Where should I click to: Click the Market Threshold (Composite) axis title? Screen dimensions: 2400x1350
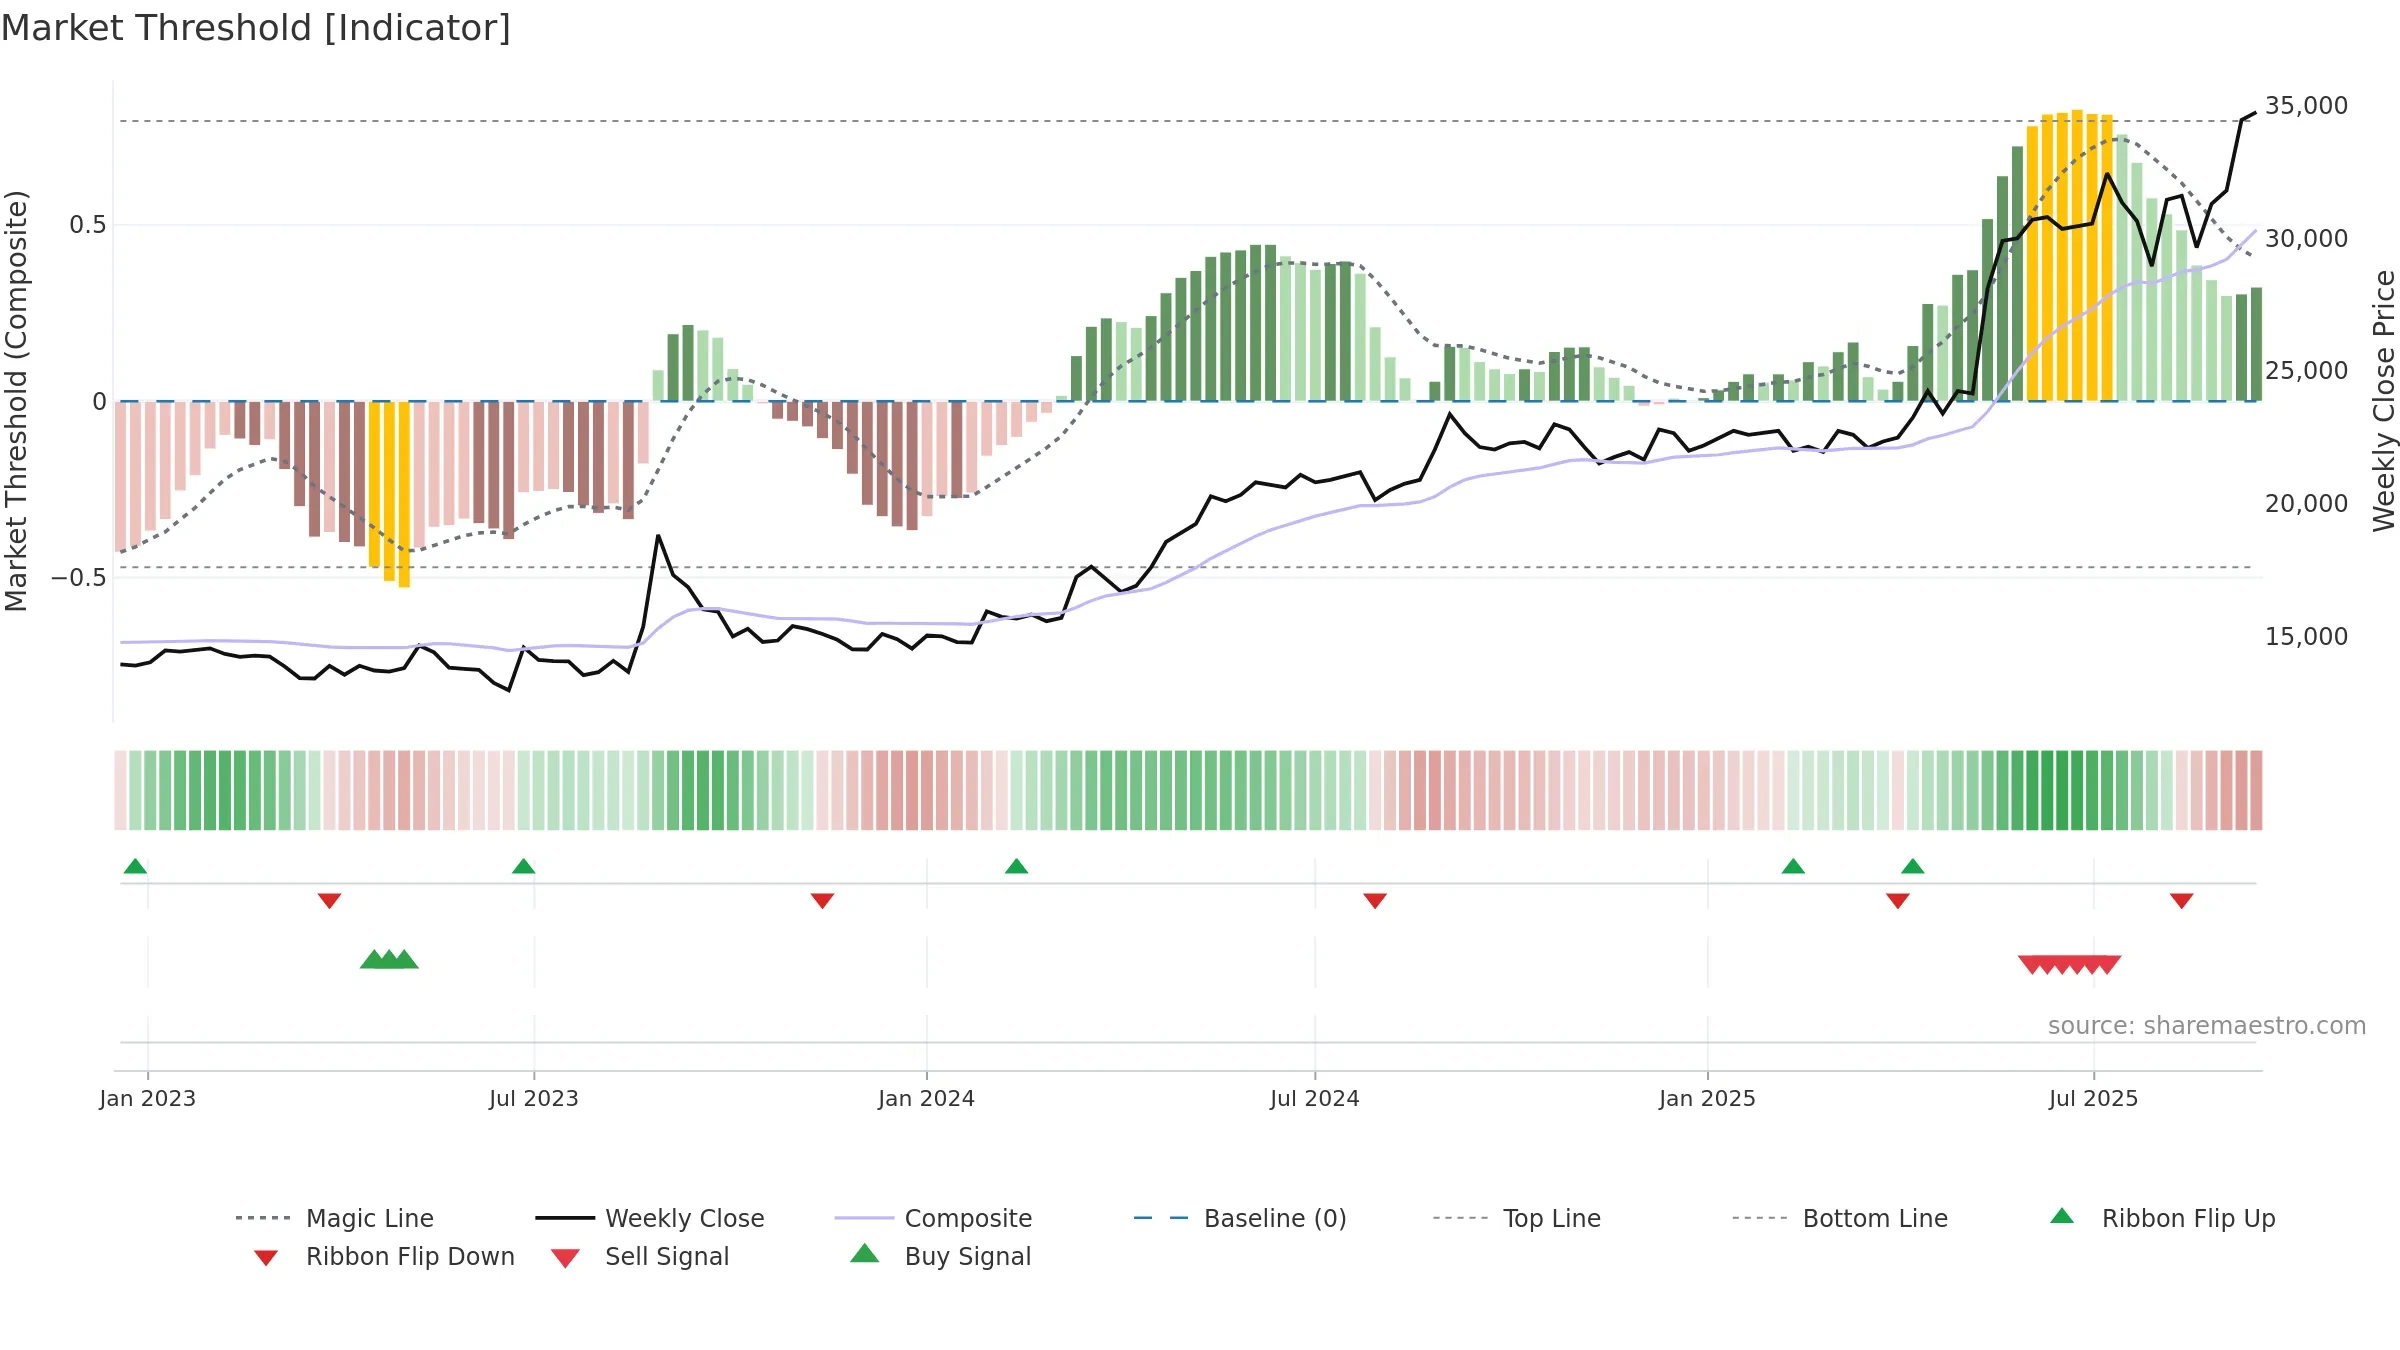pos(16,400)
